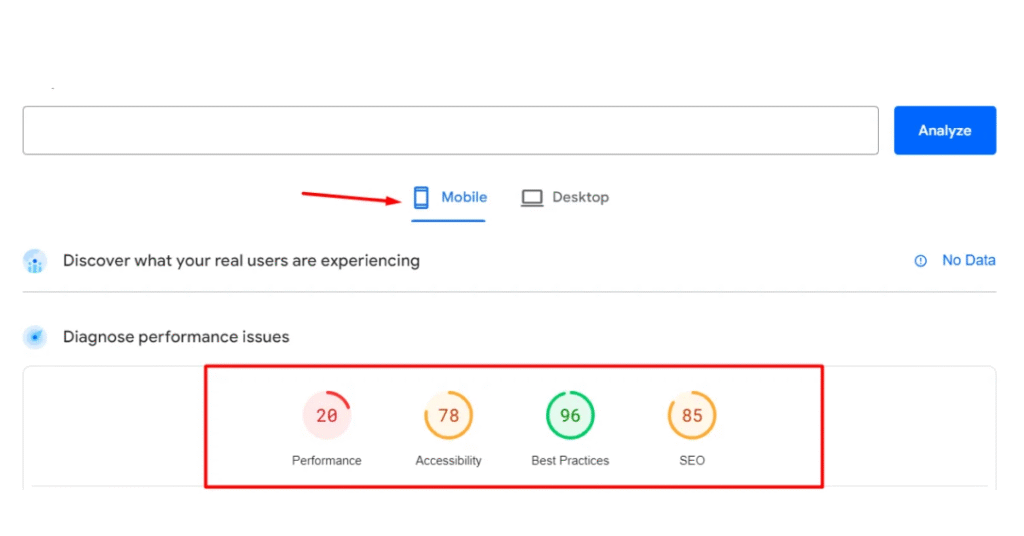Click the Accessibility label
This screenshot has height=536, width=1024.
click(448, 461)
